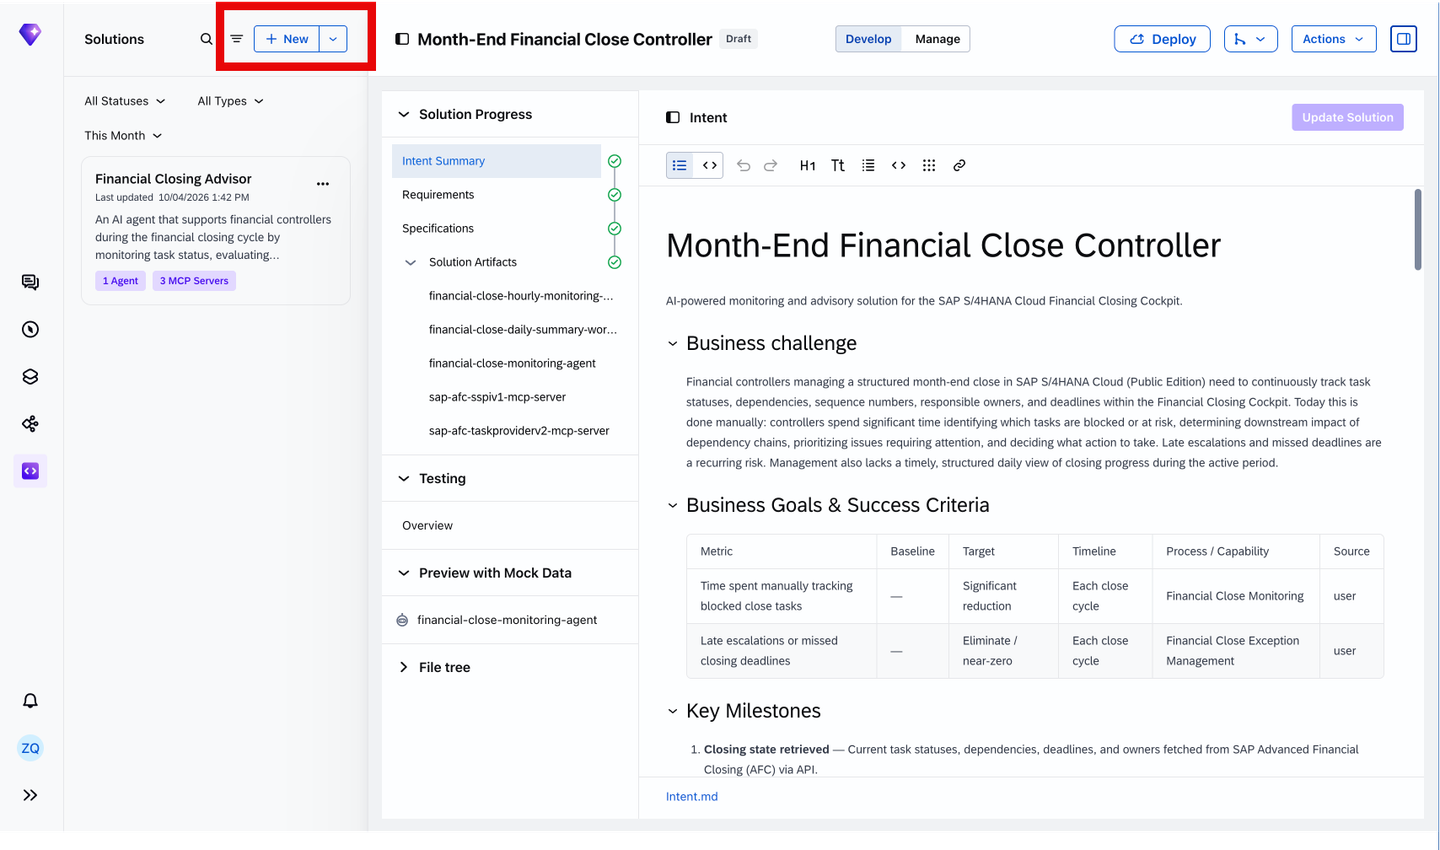Toggle the panel icon beside Intent heading

pos(673,117)
